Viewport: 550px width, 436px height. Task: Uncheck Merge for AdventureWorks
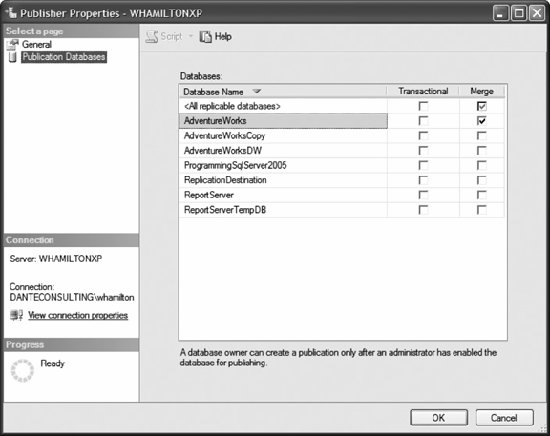click(482, 121)
